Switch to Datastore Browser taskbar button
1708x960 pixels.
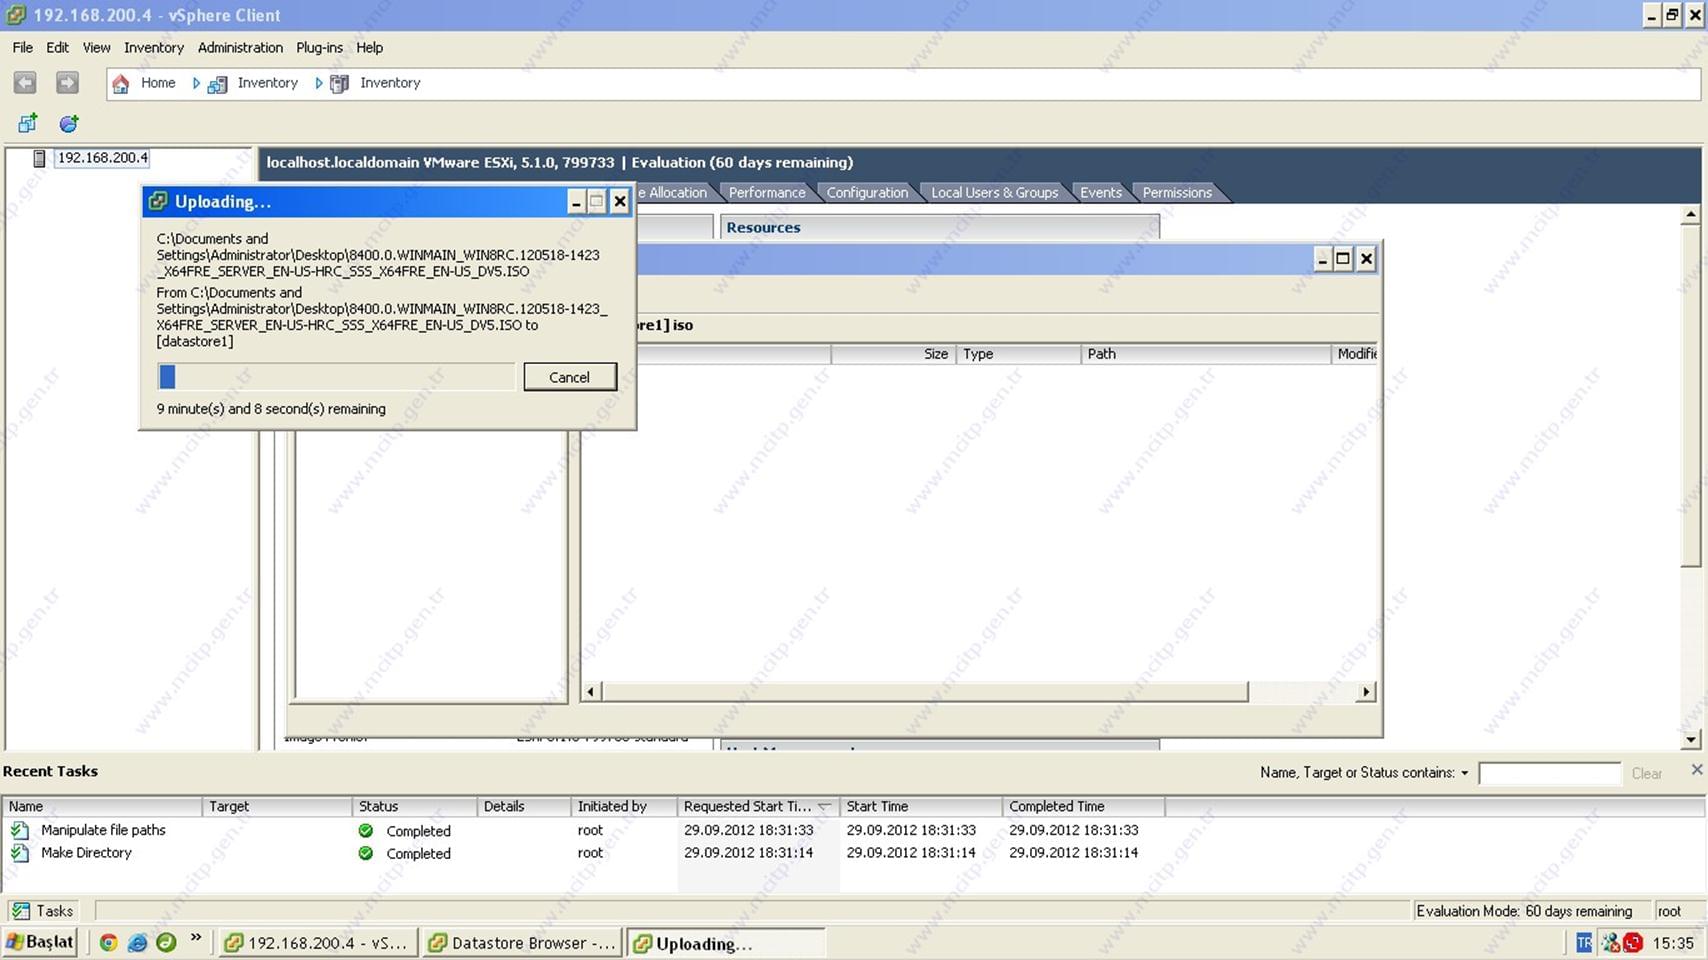point(522,943)
